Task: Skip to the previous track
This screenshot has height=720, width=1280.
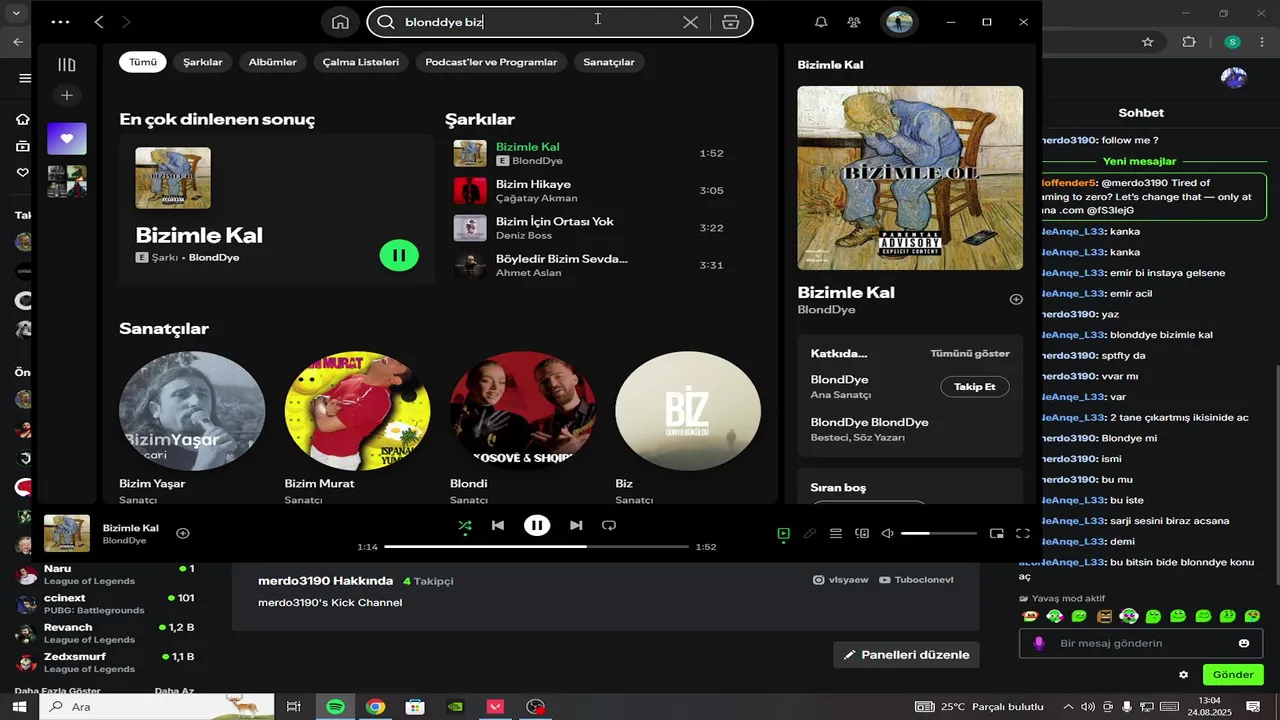Action: 498,525
